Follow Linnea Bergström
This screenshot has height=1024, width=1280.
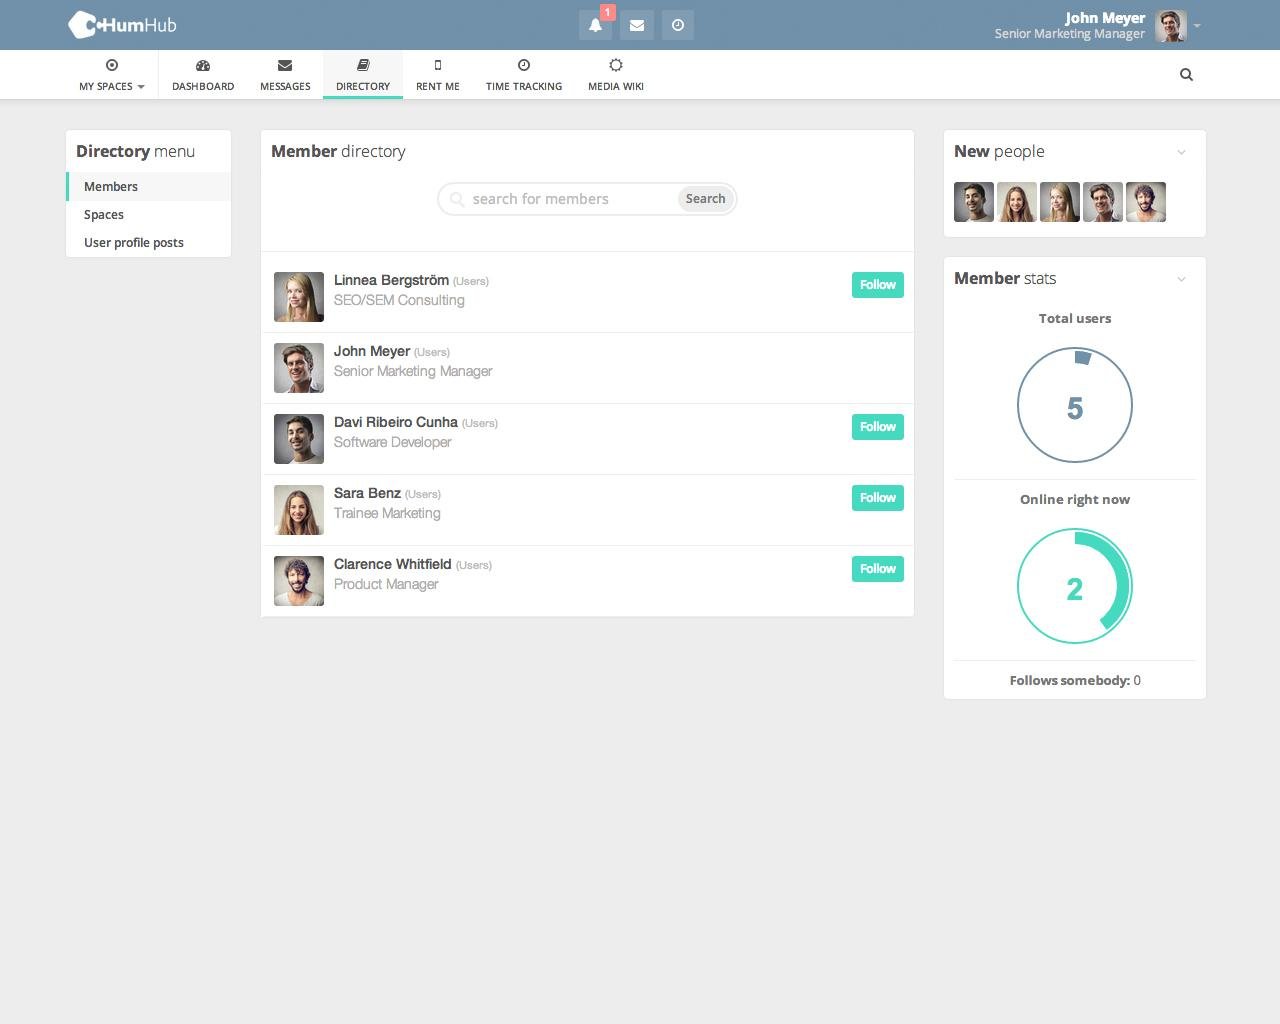877,285
